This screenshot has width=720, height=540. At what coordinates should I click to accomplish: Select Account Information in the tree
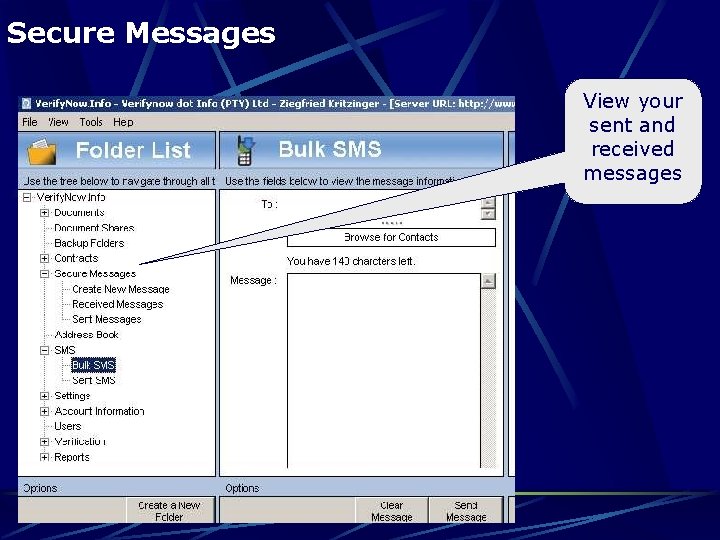[99, 411]
